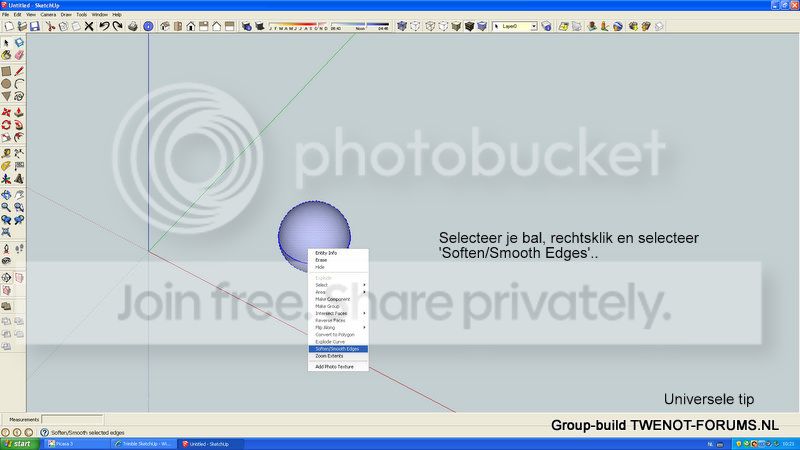Pick the Zoom magnifier tool
The image size is (800, 450).
pyautogui.click(x=6, y=207)
